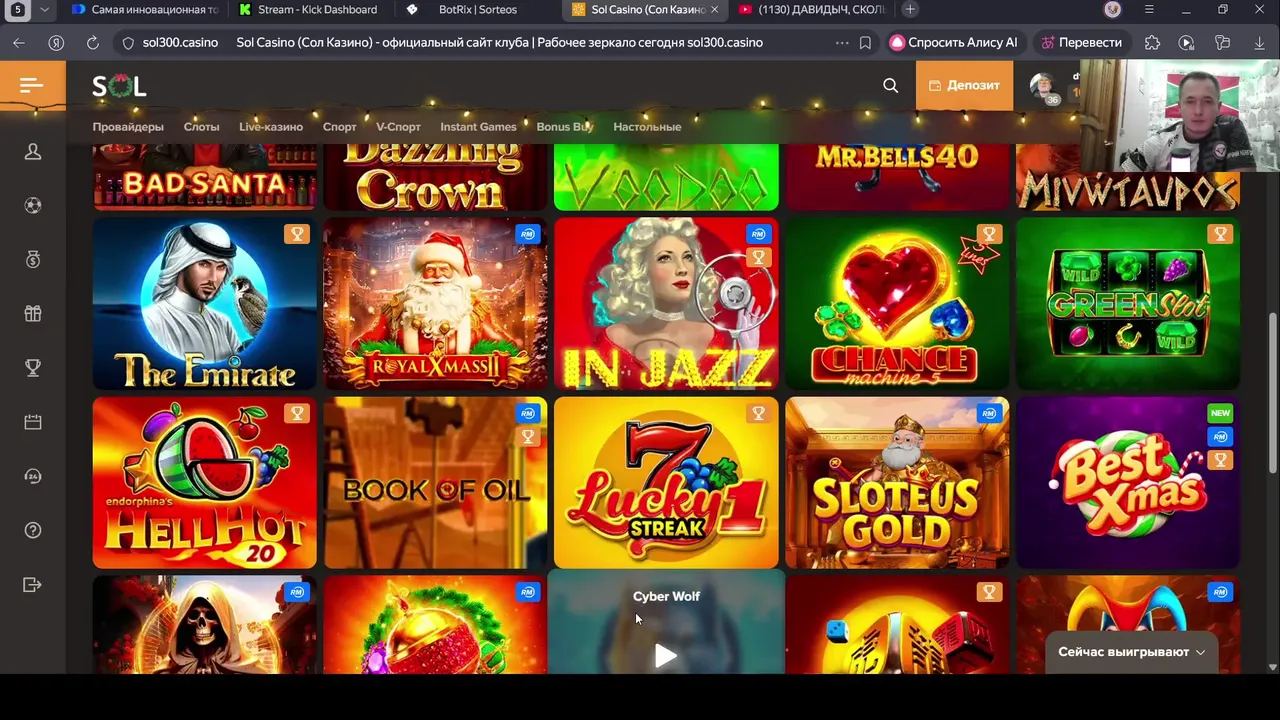The image size is (1280, 720).
Task: Expand the 'Сейчас выигрывают' panel
Action: pos(1132,652)
